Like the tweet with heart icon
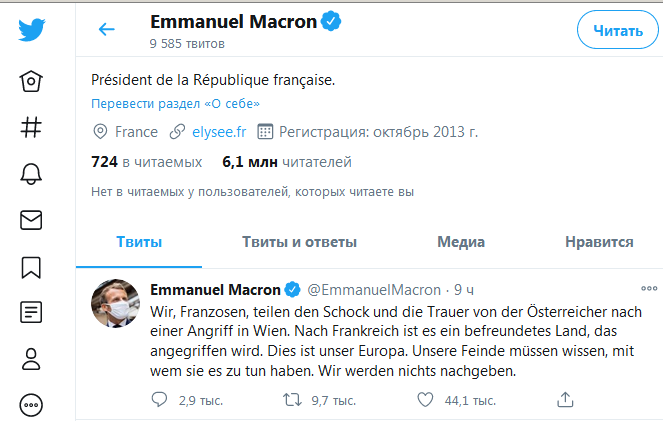The width and height of the screenshot is (663, 421). pos(424,400)
